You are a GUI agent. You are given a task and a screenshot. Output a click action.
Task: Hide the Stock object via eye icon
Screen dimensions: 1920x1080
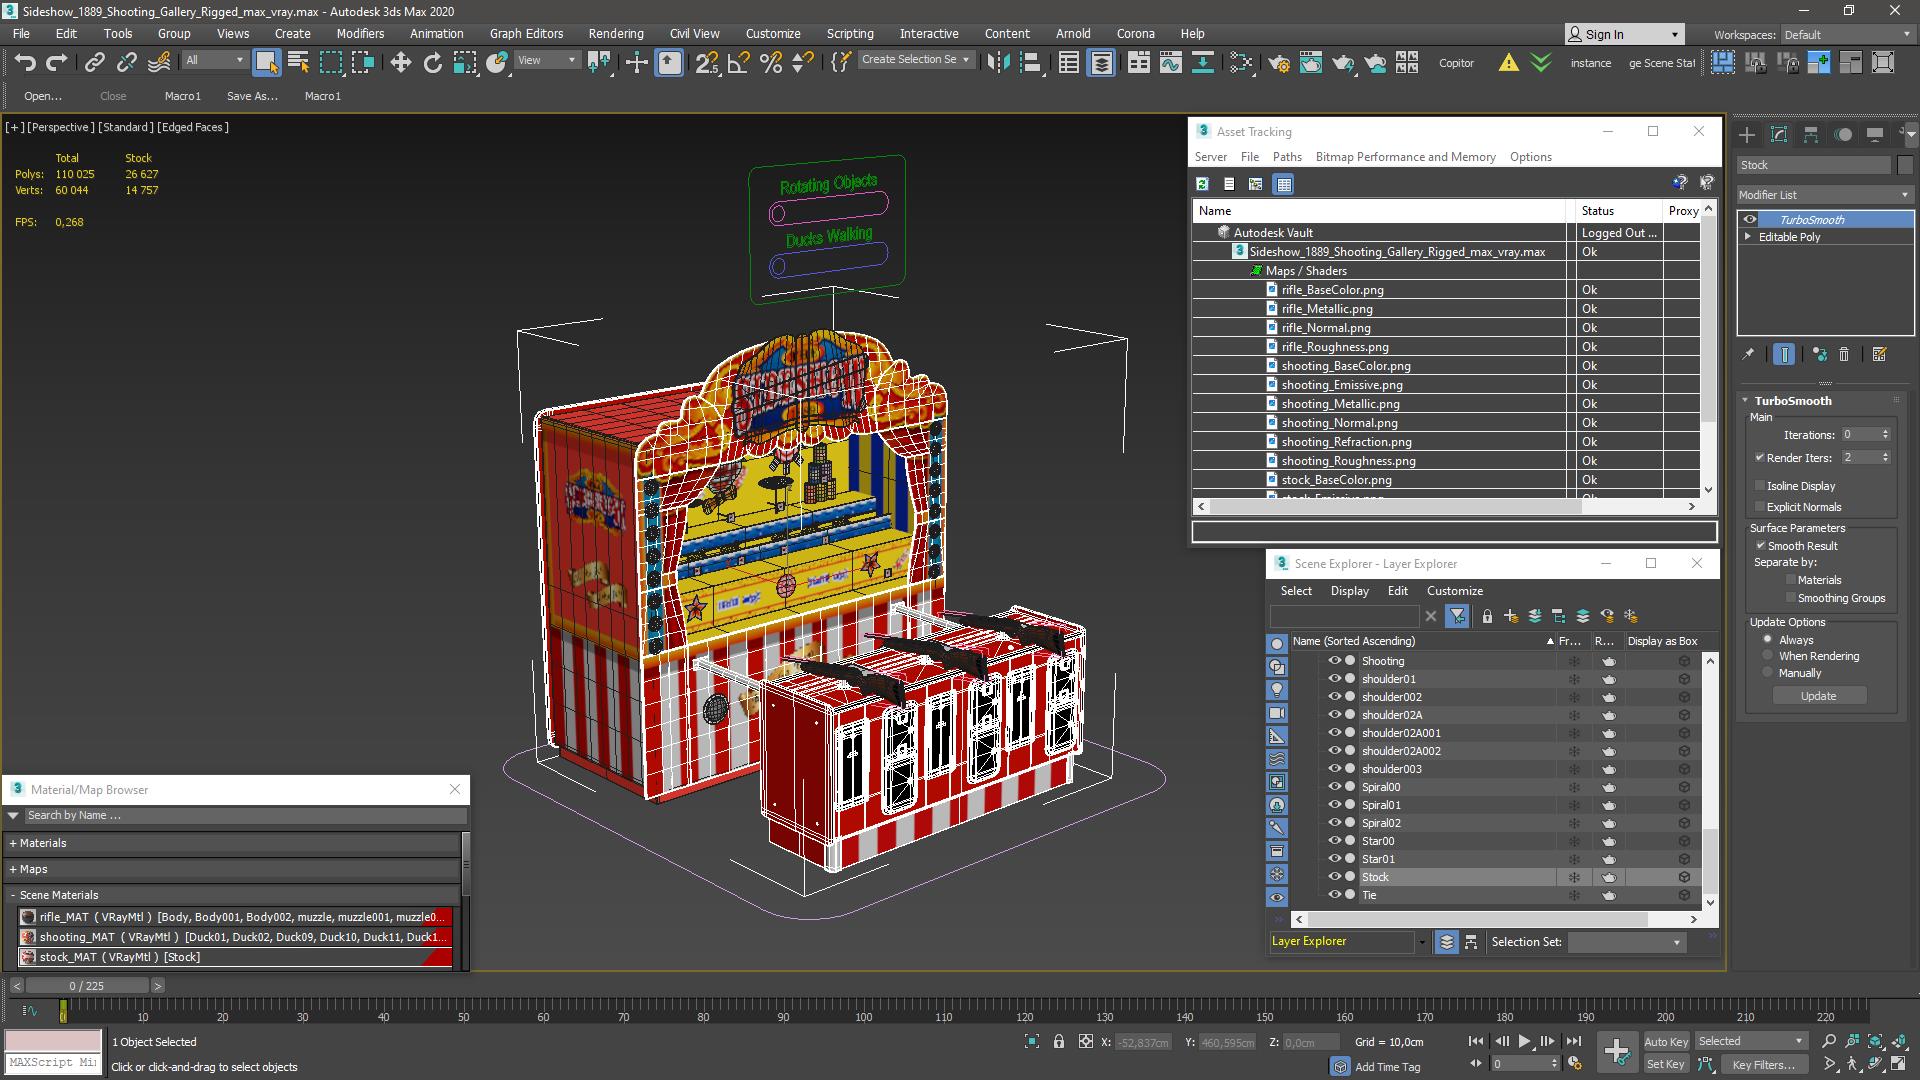pyautogui.click(x=1334, y=877)
